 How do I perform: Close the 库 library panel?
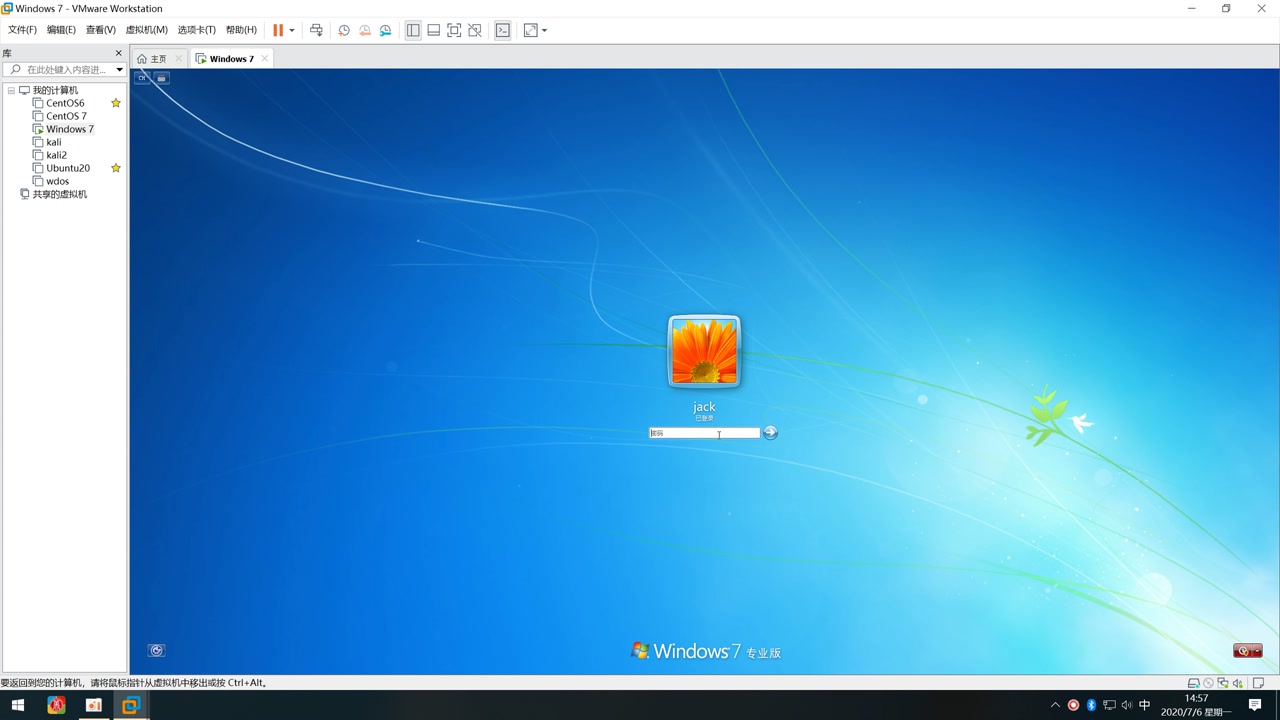click(119, 53)
